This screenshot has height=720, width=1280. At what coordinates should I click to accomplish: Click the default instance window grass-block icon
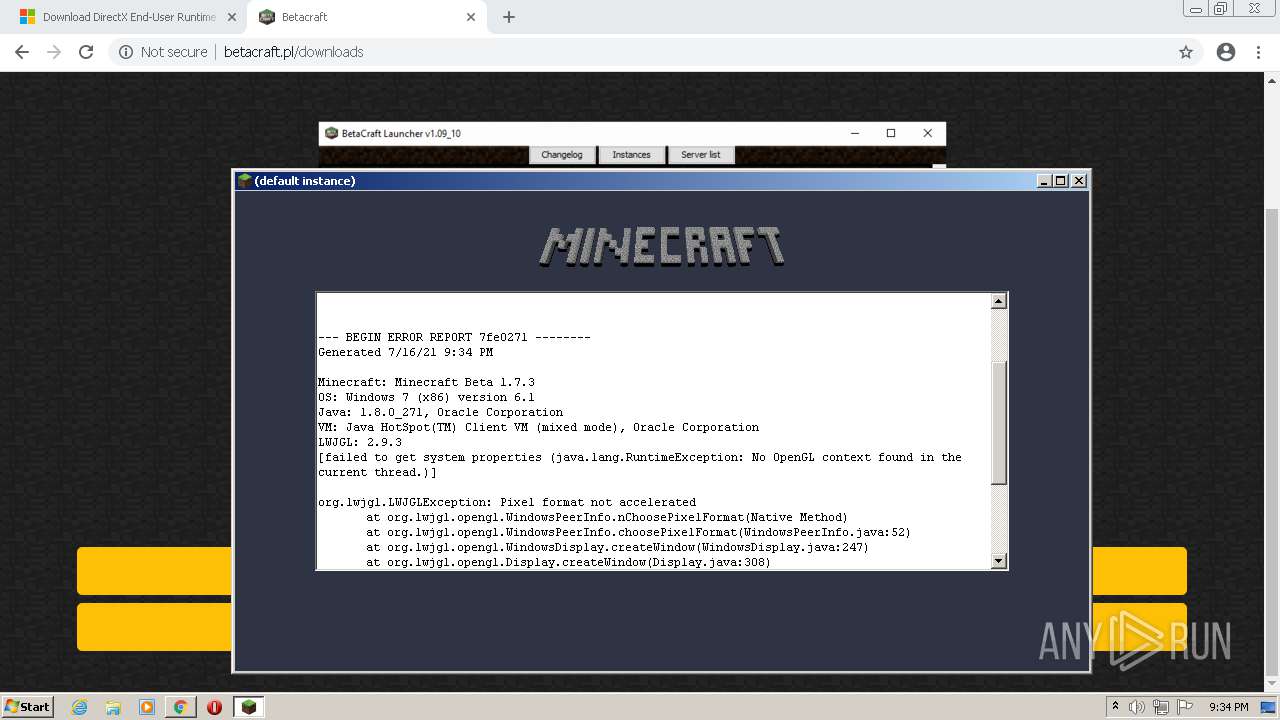point(244,181)
